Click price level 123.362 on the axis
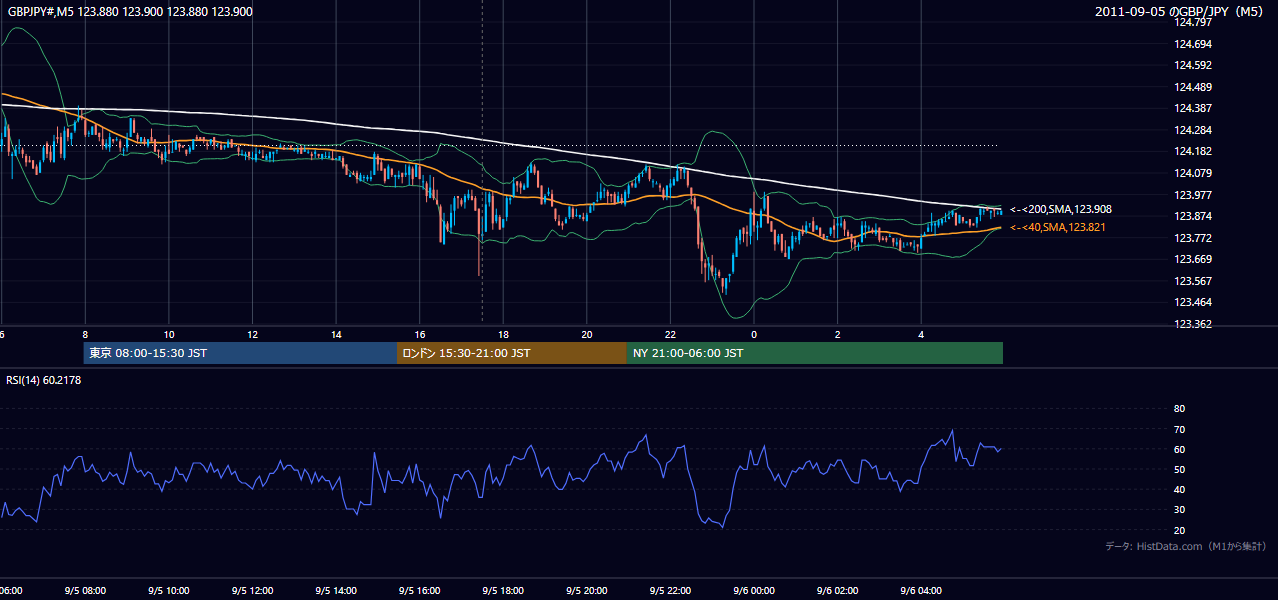Image resolution: width=1278 pixels, height=600 pixels. click(x=1193, y=324)
